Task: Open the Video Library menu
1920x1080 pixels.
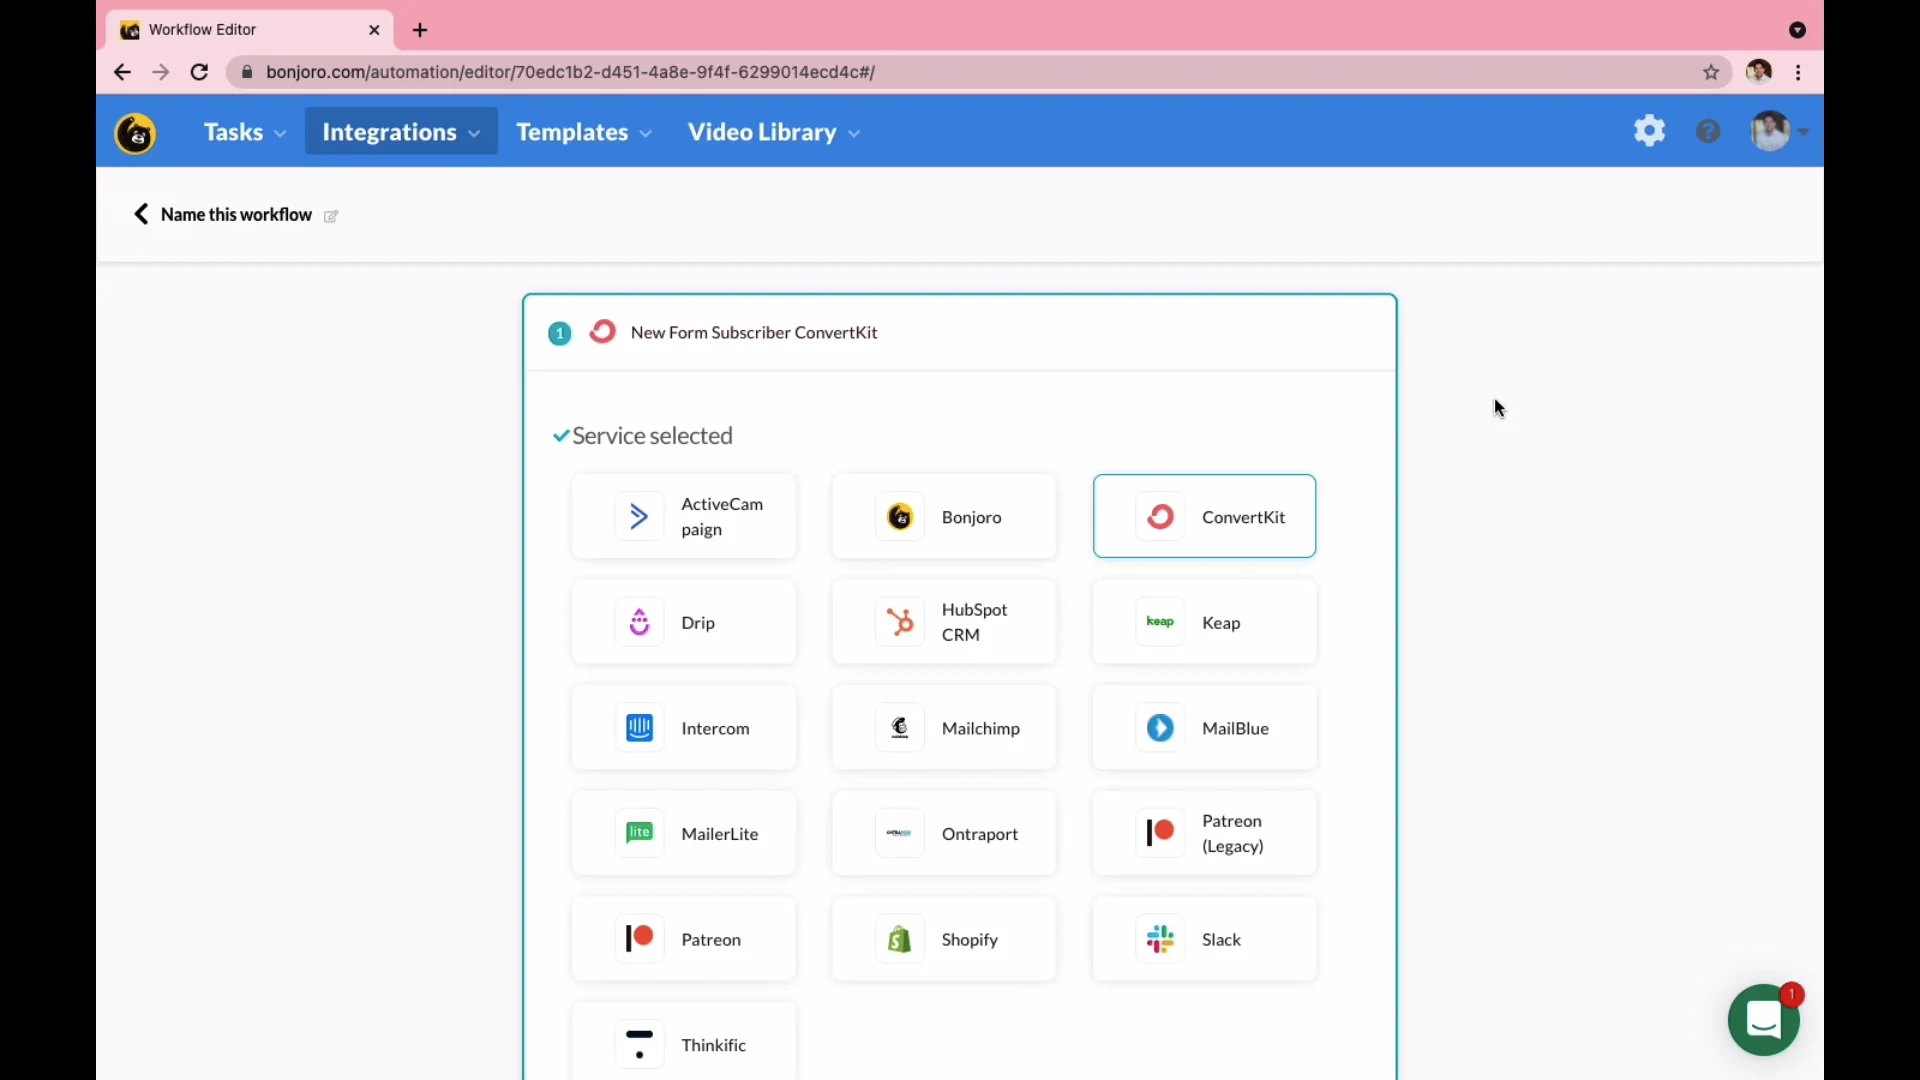Action: coord(773,132)
